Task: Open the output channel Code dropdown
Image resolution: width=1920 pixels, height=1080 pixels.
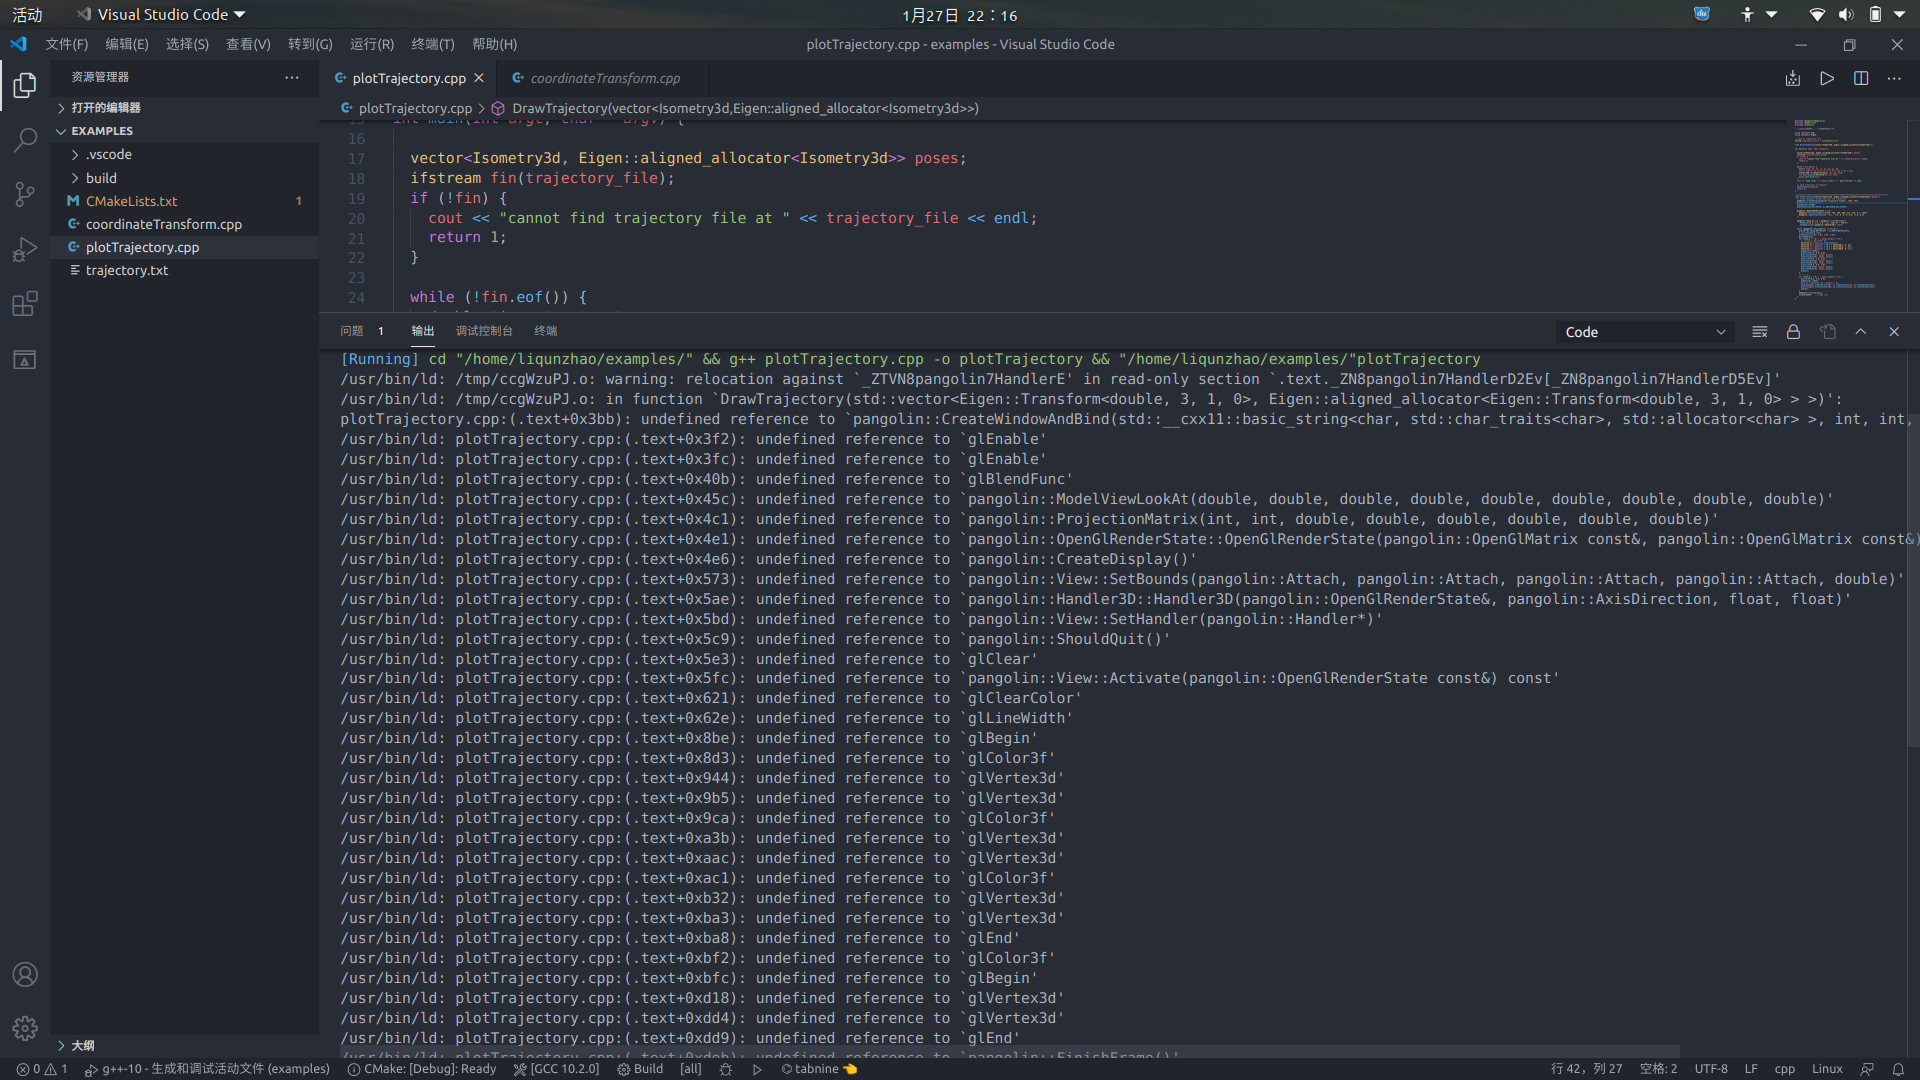Action: [x=1645, y=332]
